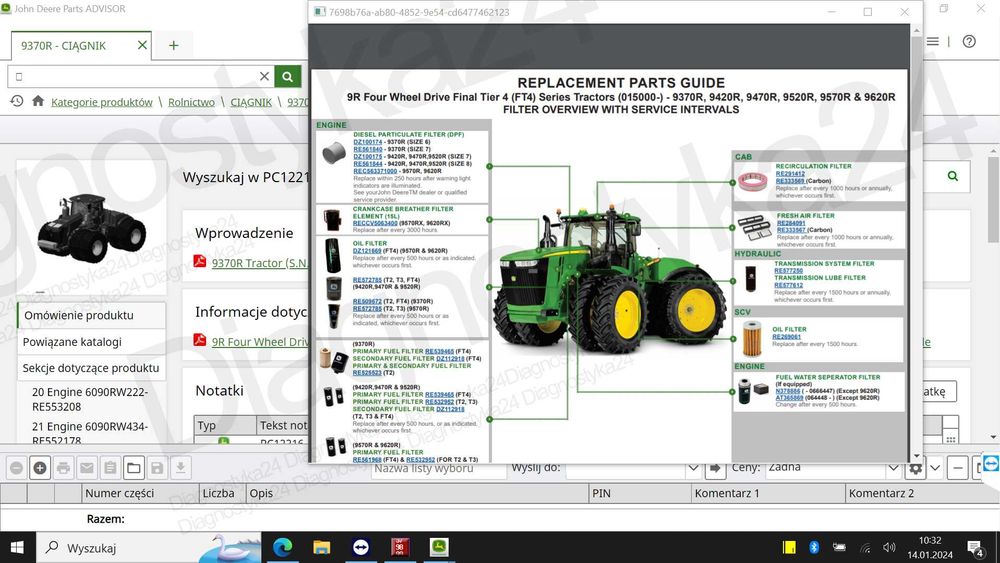Open settings gear icon in pick list bar
This screenshot has width=1000, height=563.
coord(915,469)
